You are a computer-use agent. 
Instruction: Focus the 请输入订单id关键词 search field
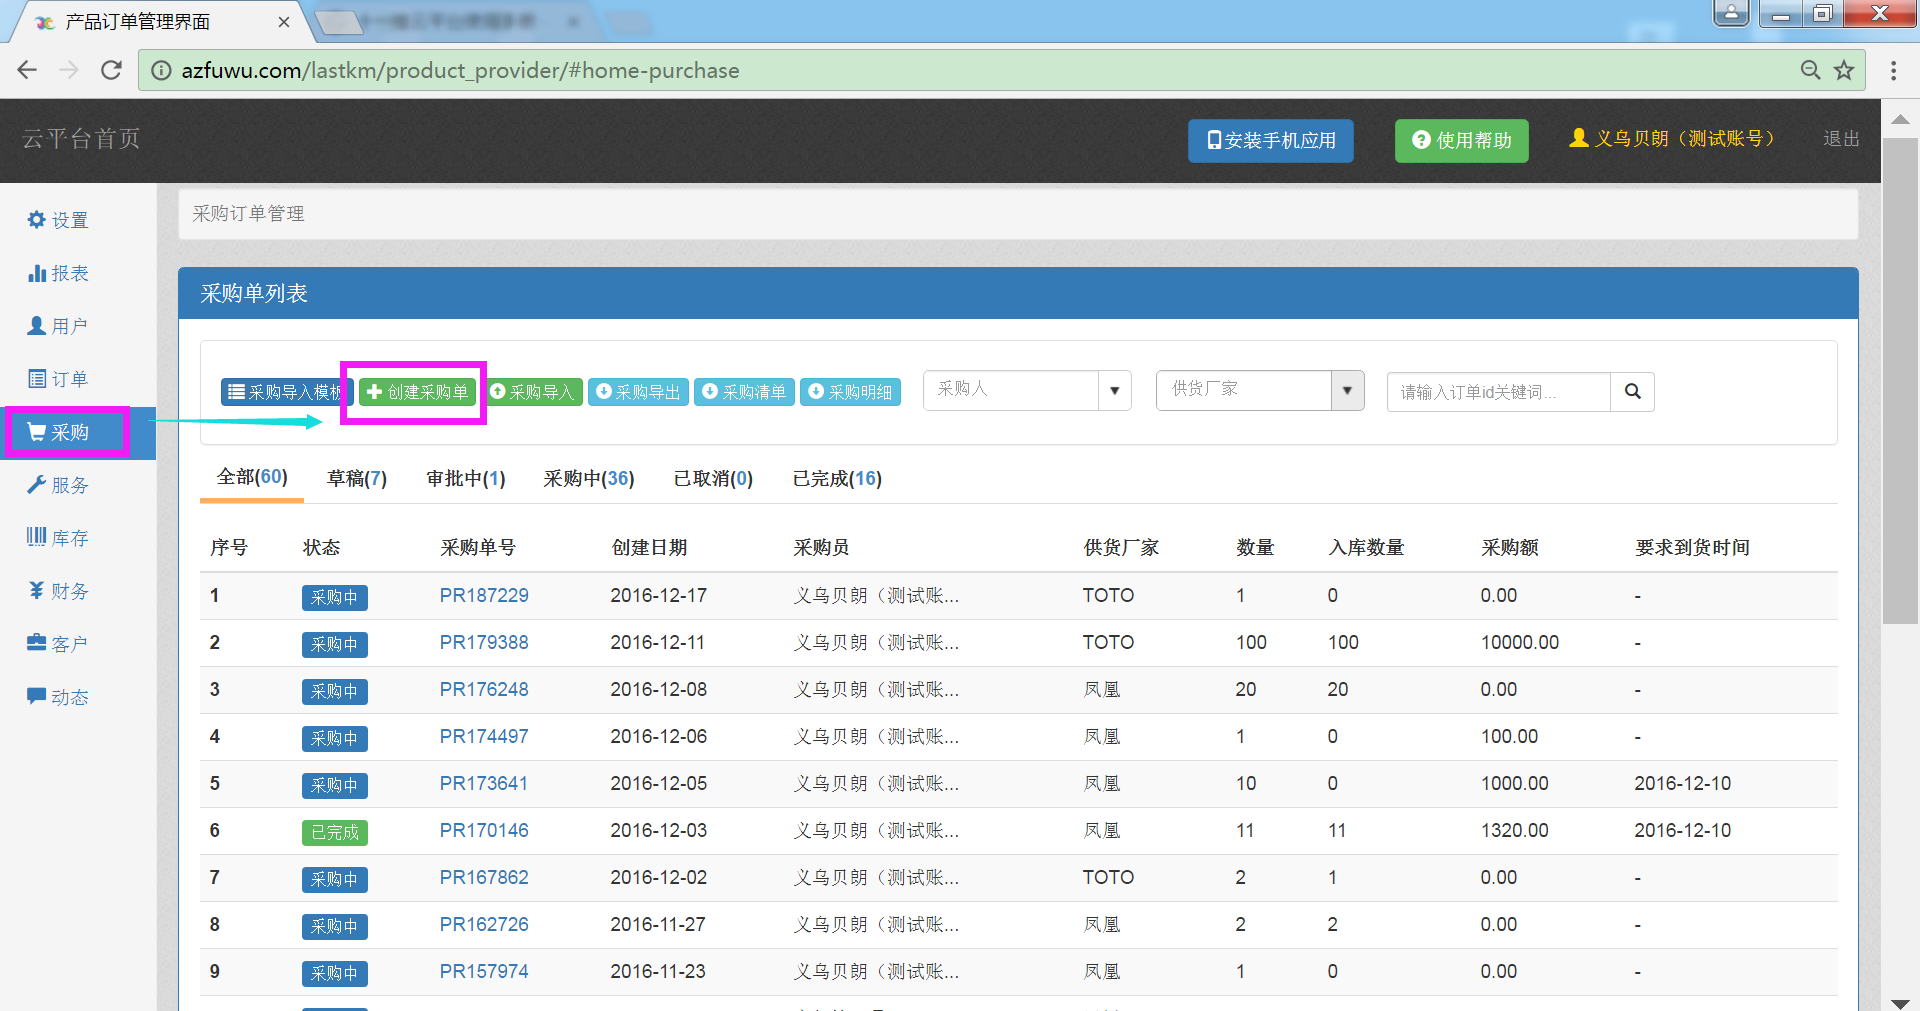tap(1499, 392)
